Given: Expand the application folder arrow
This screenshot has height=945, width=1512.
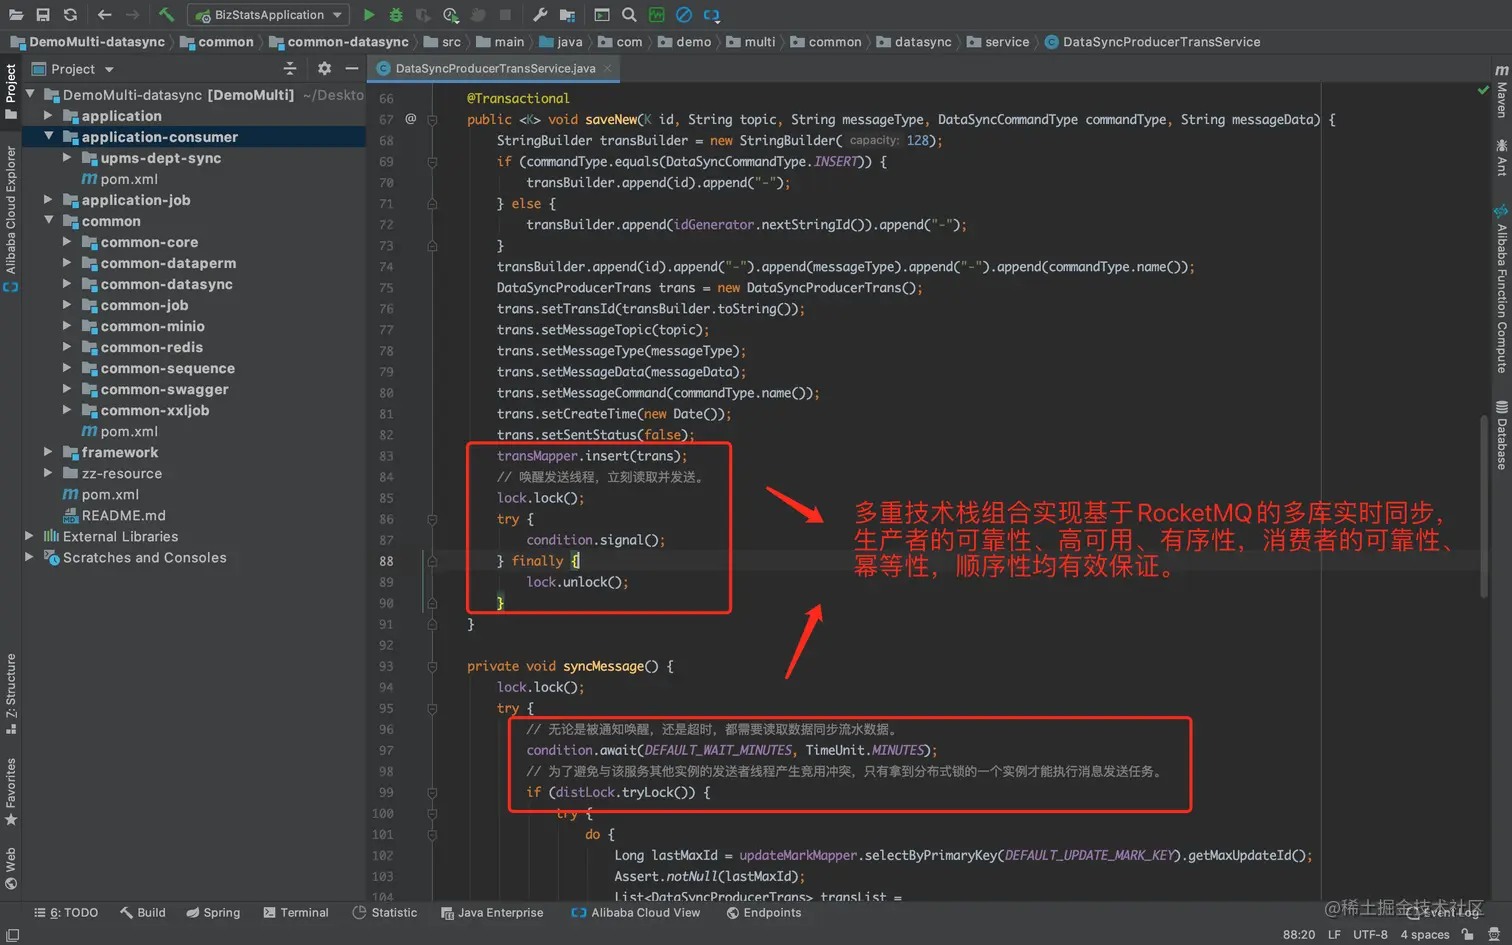Looking at the screenshot, I should [x=48, y=116].
